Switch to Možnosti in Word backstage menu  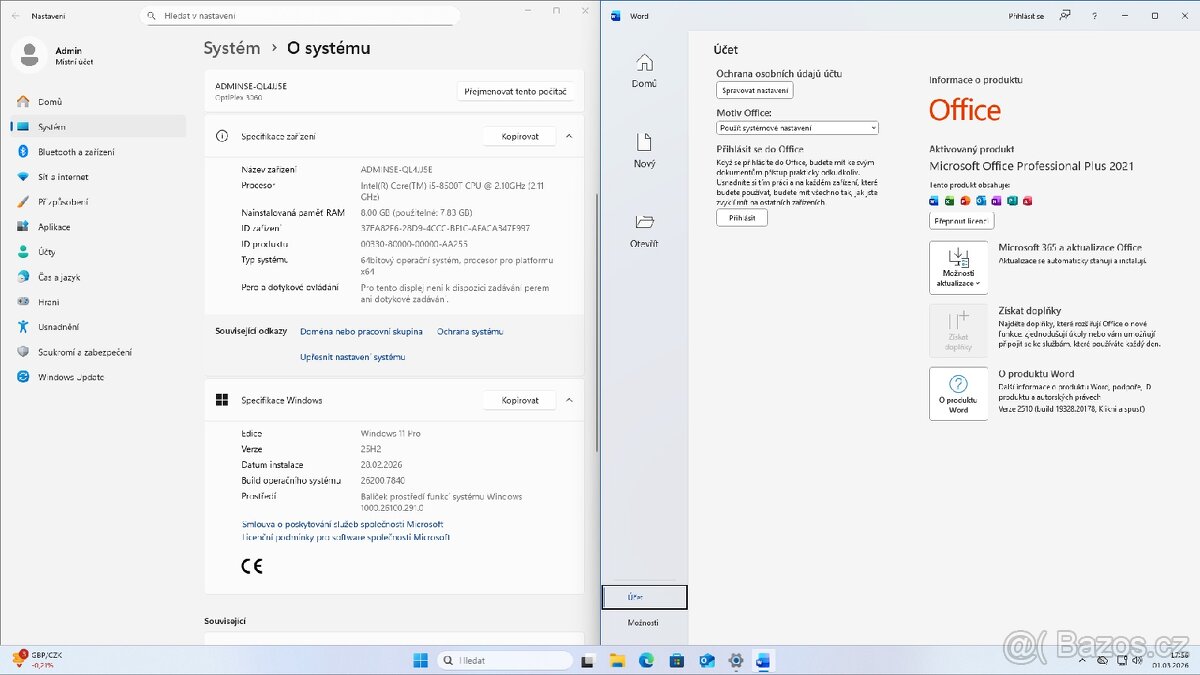(644, 621)
